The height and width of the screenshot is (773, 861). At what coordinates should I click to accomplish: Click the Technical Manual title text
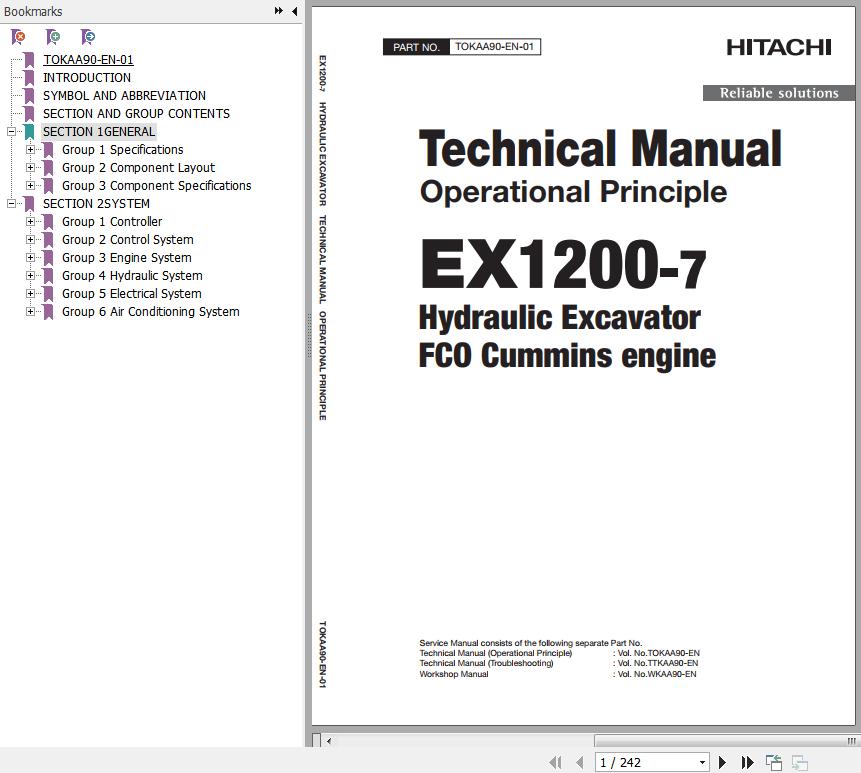coord(600,149)
